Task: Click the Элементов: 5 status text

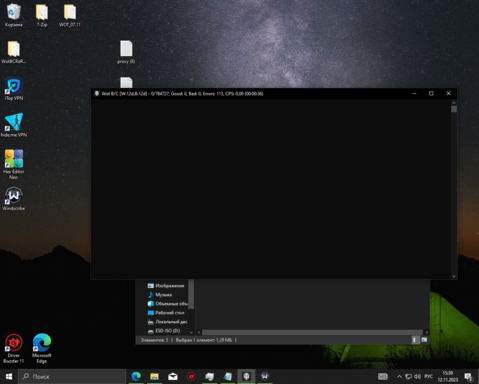Action: [154, 340]
